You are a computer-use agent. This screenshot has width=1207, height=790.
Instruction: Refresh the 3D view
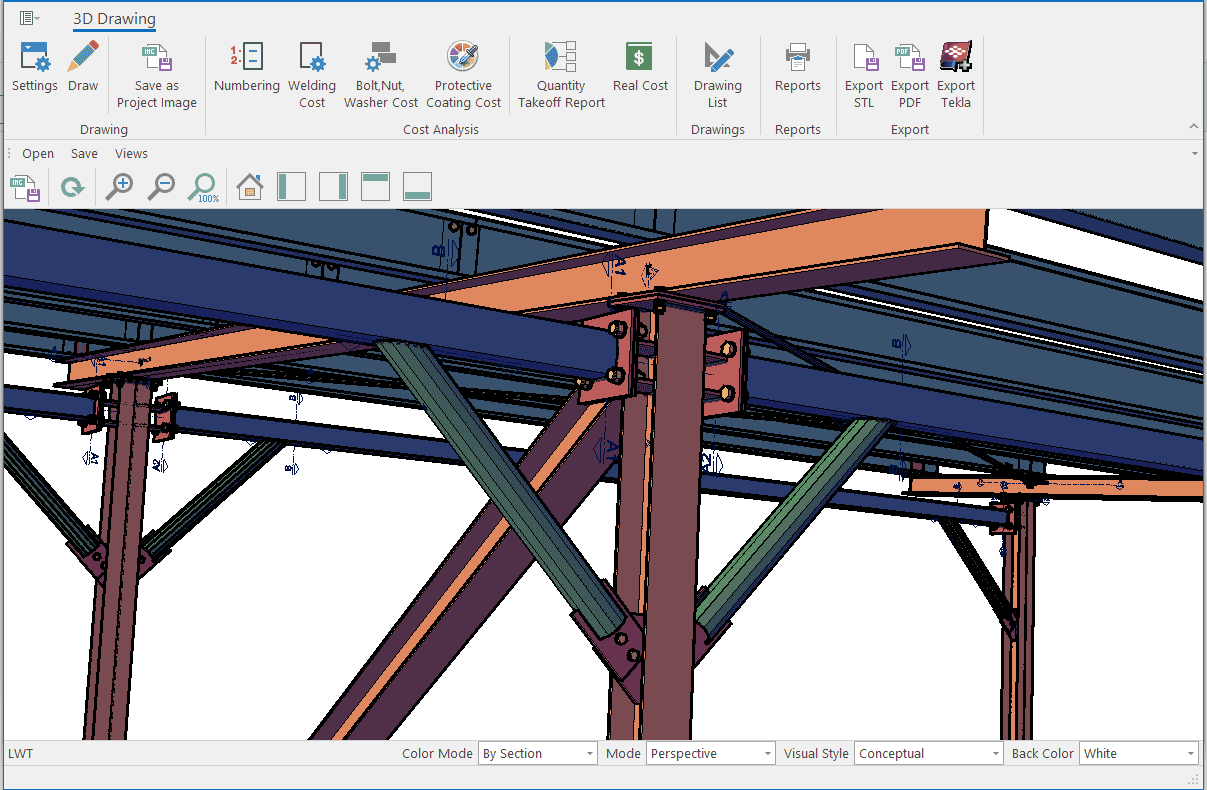(72, 187)
